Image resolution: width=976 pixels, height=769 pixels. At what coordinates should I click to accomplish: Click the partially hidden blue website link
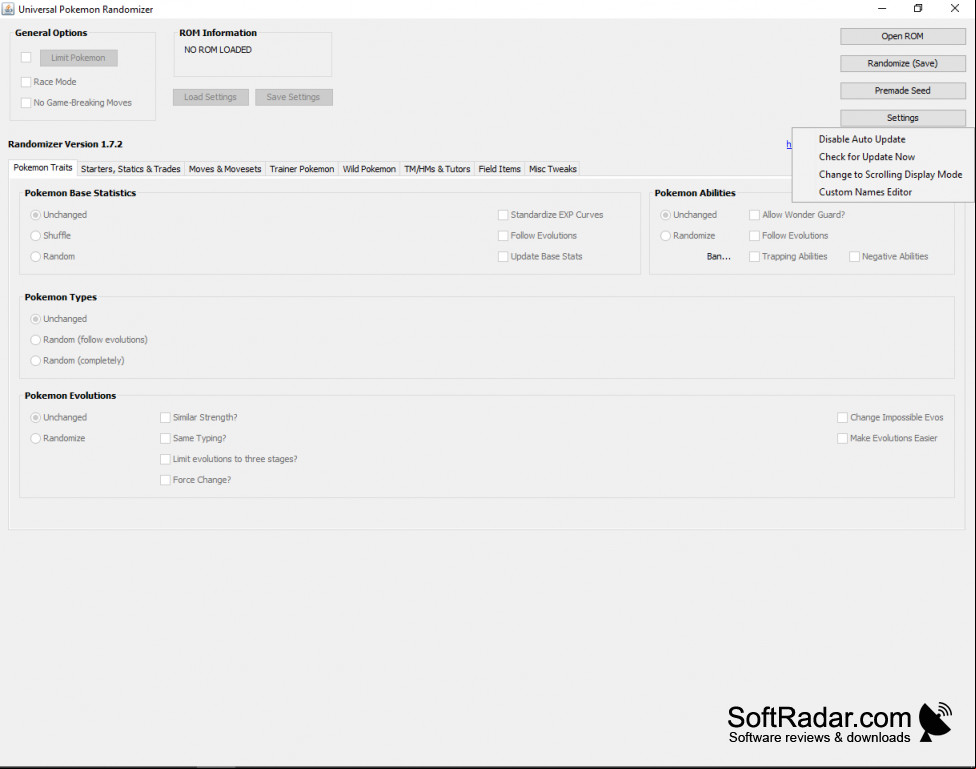click(789, 144)
